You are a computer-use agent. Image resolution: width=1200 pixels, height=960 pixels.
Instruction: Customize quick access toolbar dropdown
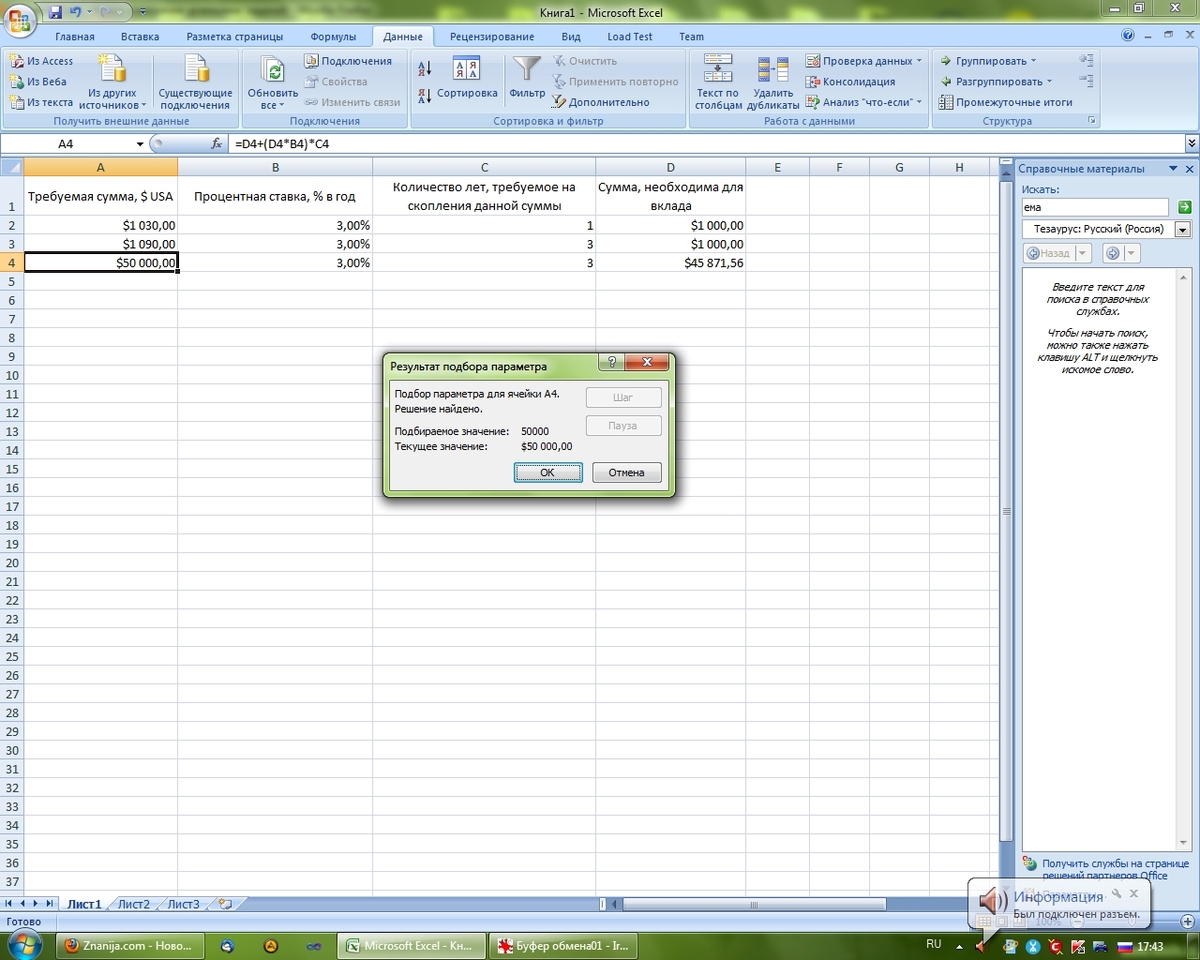(x=141, y=11)
